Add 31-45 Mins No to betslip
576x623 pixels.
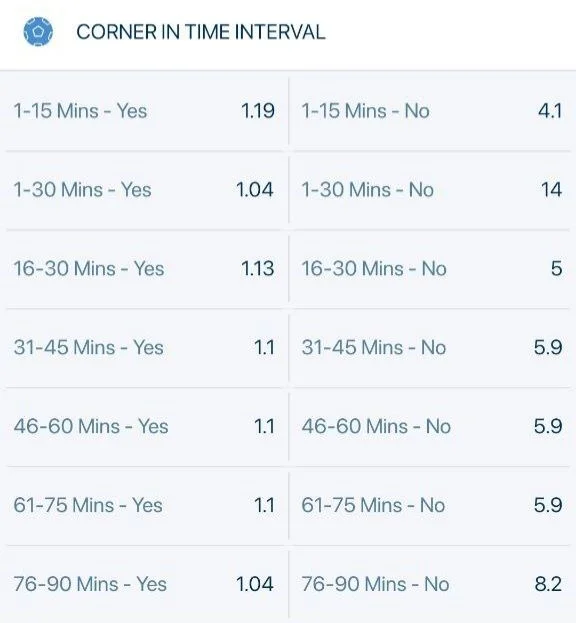pos(432,348)
